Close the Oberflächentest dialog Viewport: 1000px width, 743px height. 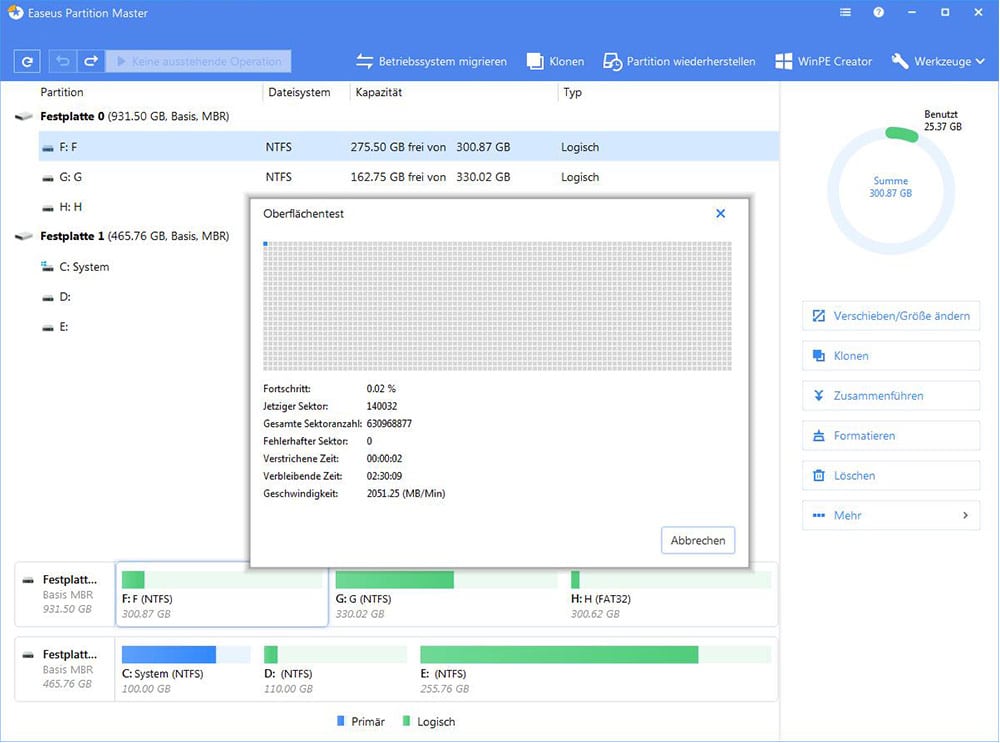pyautogui.click(x=720, y=213)
